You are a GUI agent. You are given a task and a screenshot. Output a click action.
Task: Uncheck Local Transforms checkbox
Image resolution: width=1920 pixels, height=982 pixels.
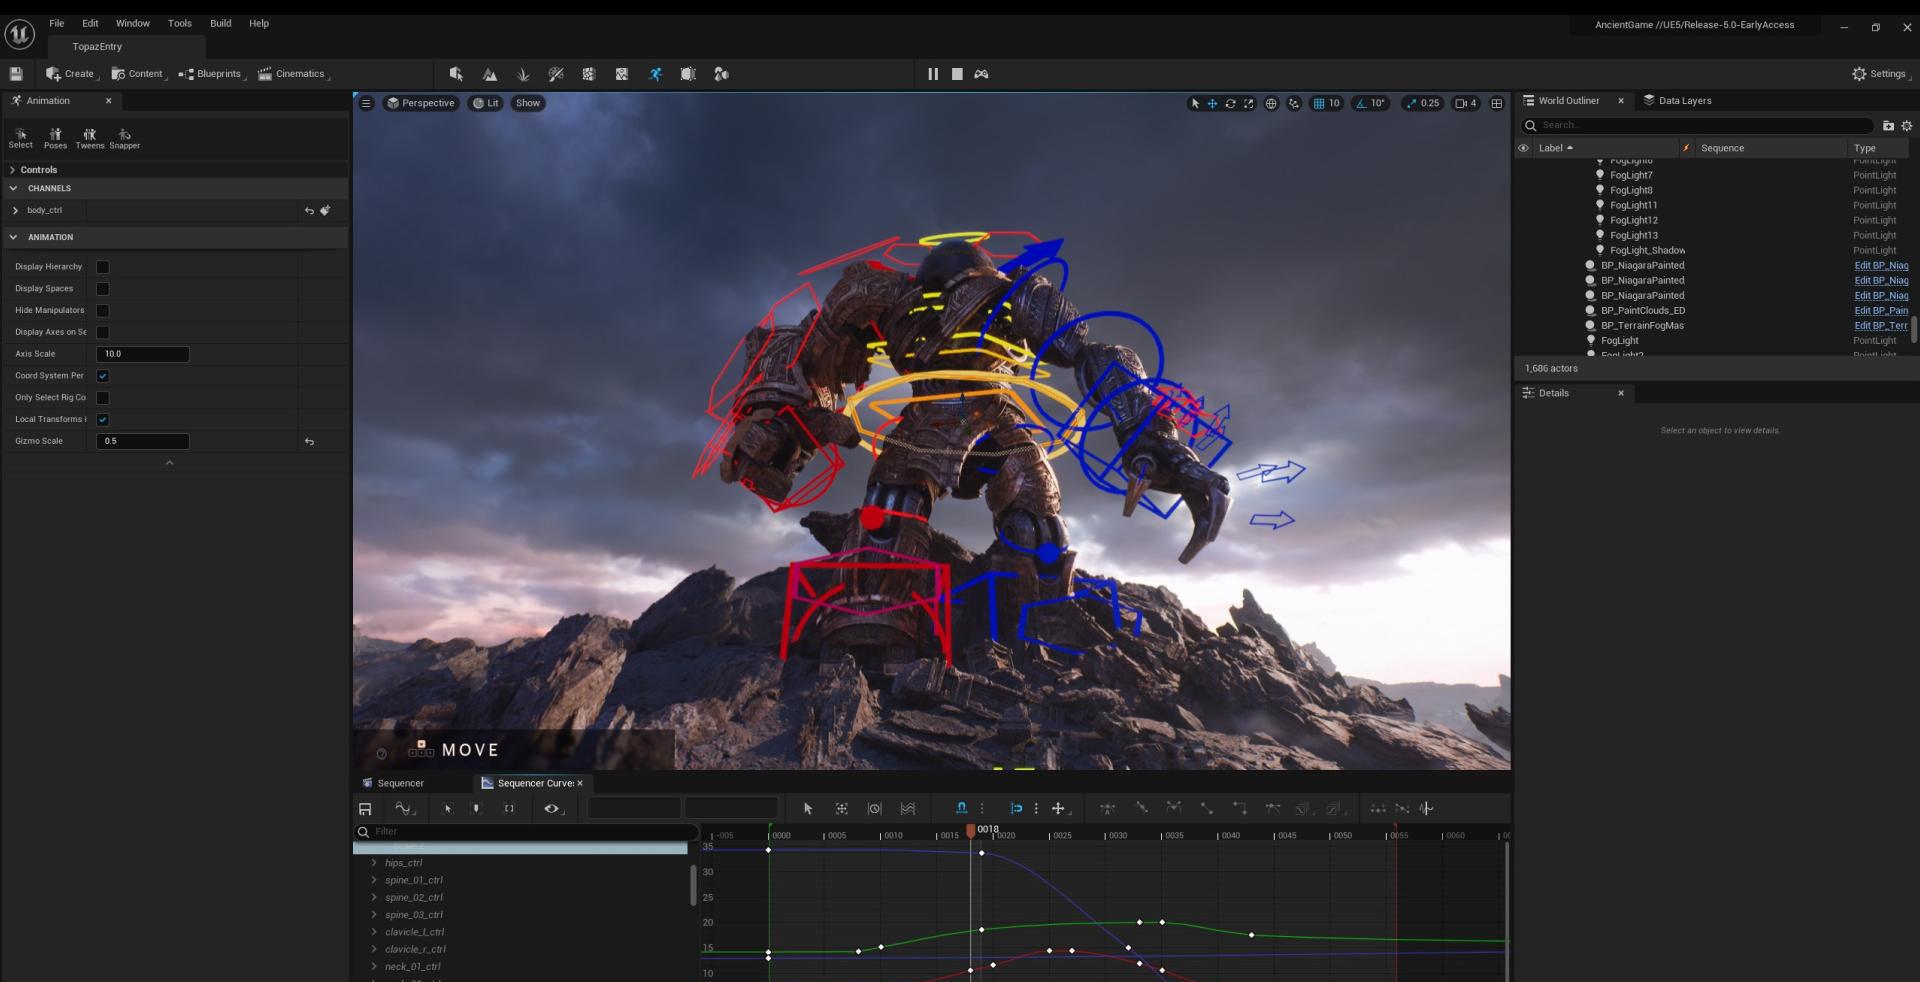click(x=102, y=420)
